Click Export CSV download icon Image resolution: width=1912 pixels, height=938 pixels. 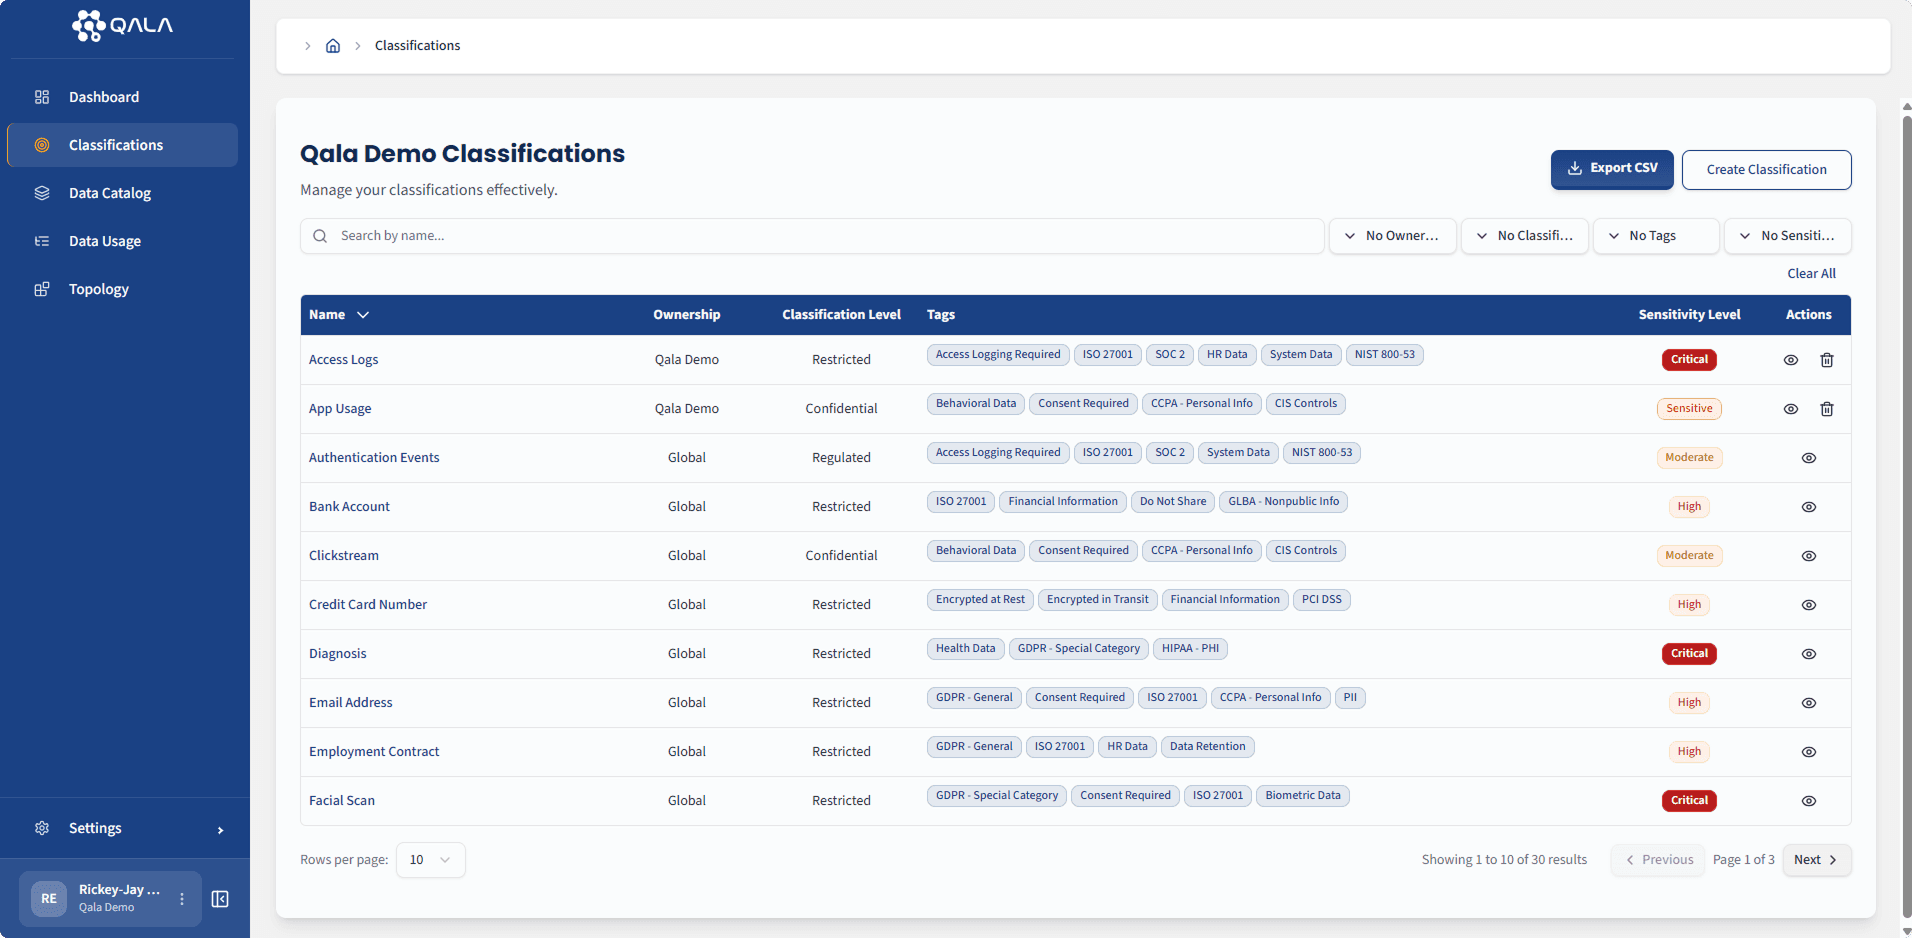[x=1575, y=169]
